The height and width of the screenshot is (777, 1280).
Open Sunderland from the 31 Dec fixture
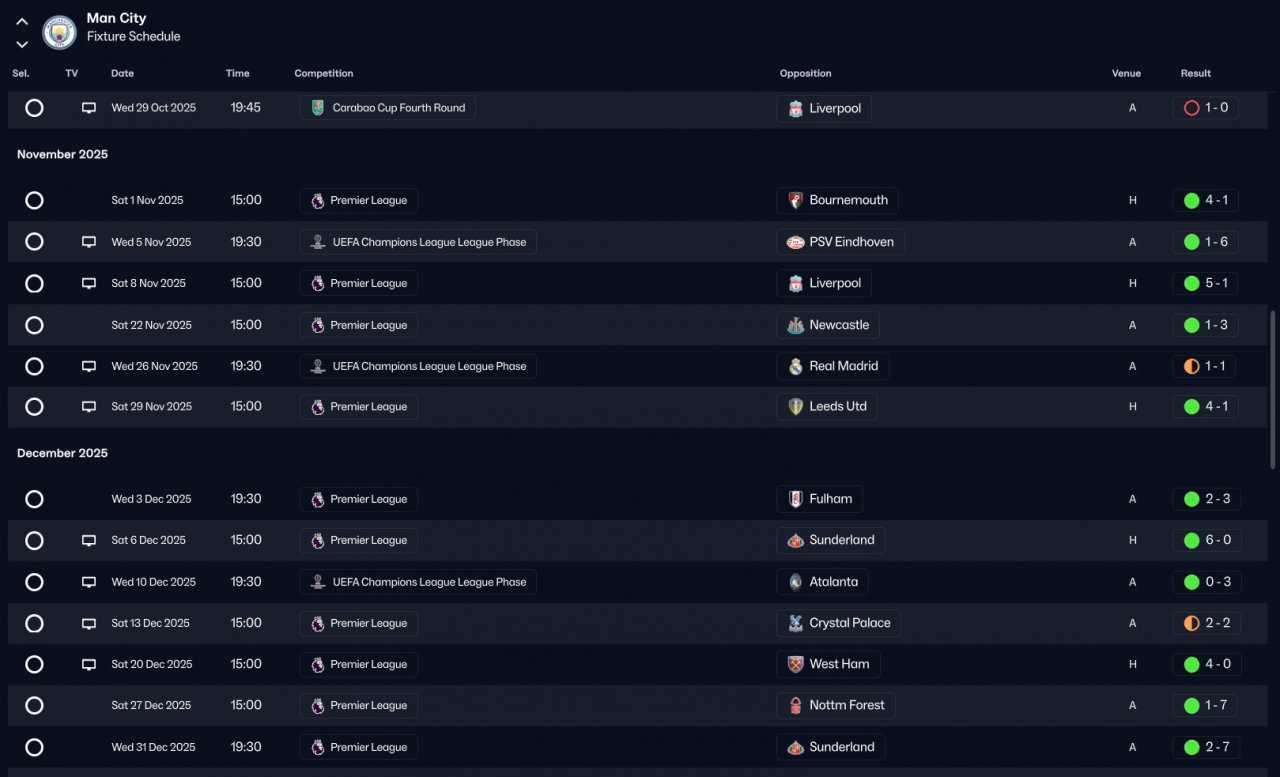coord(831,747)
